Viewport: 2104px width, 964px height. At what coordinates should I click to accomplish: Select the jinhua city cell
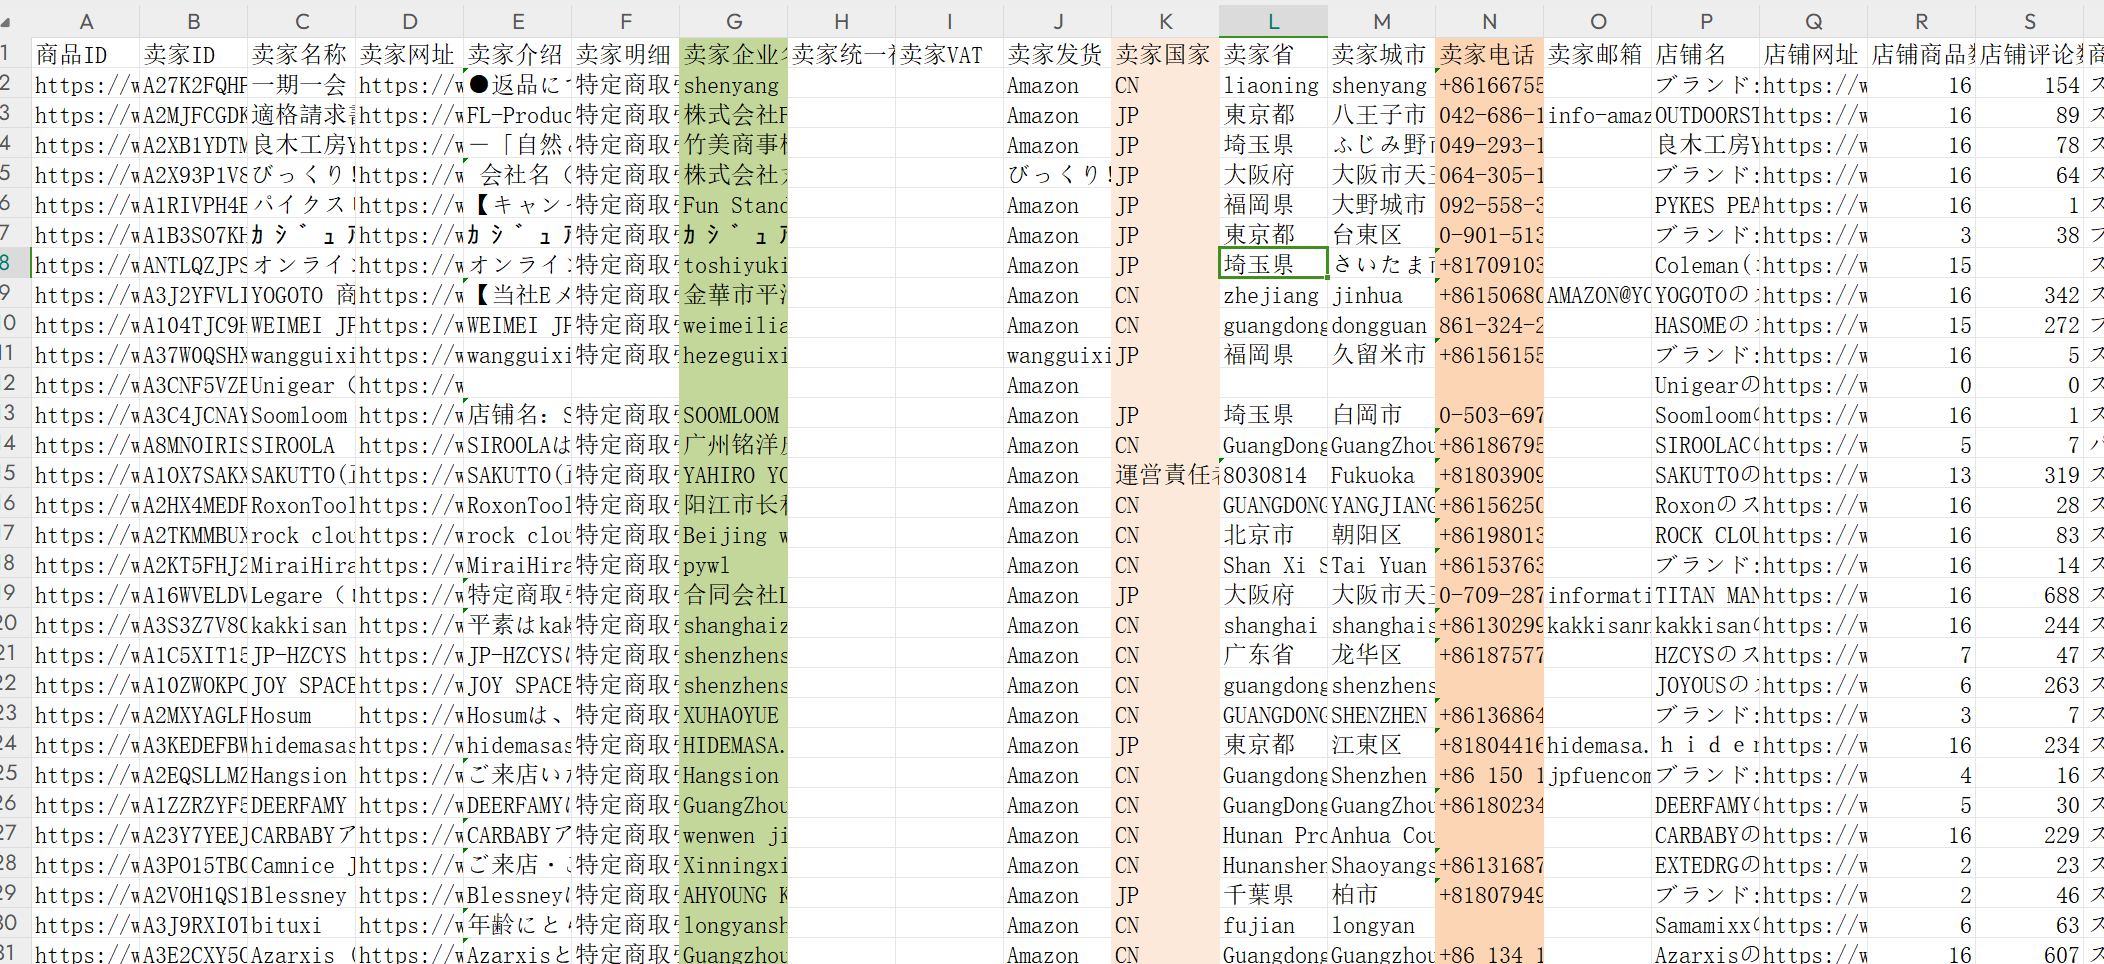pyautogui.click(x=1381, y=295)
